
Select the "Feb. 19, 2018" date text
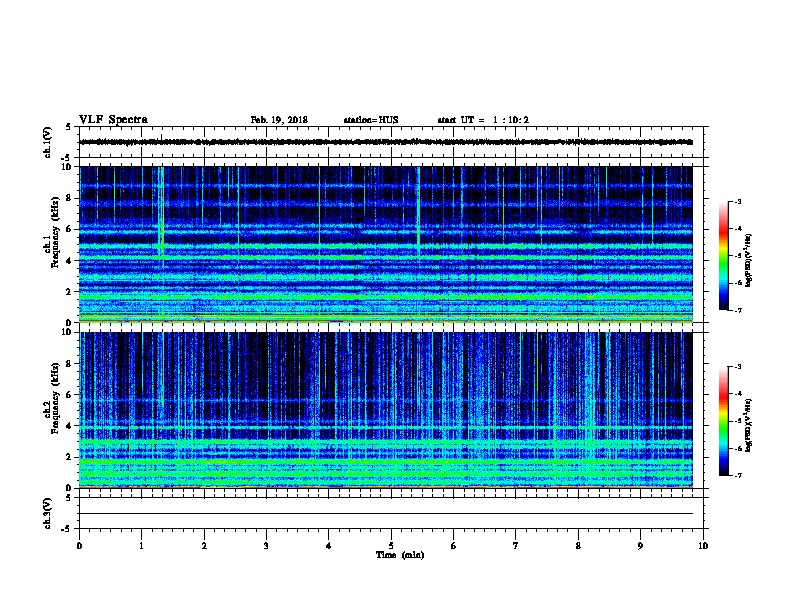[x=279, y=120]
